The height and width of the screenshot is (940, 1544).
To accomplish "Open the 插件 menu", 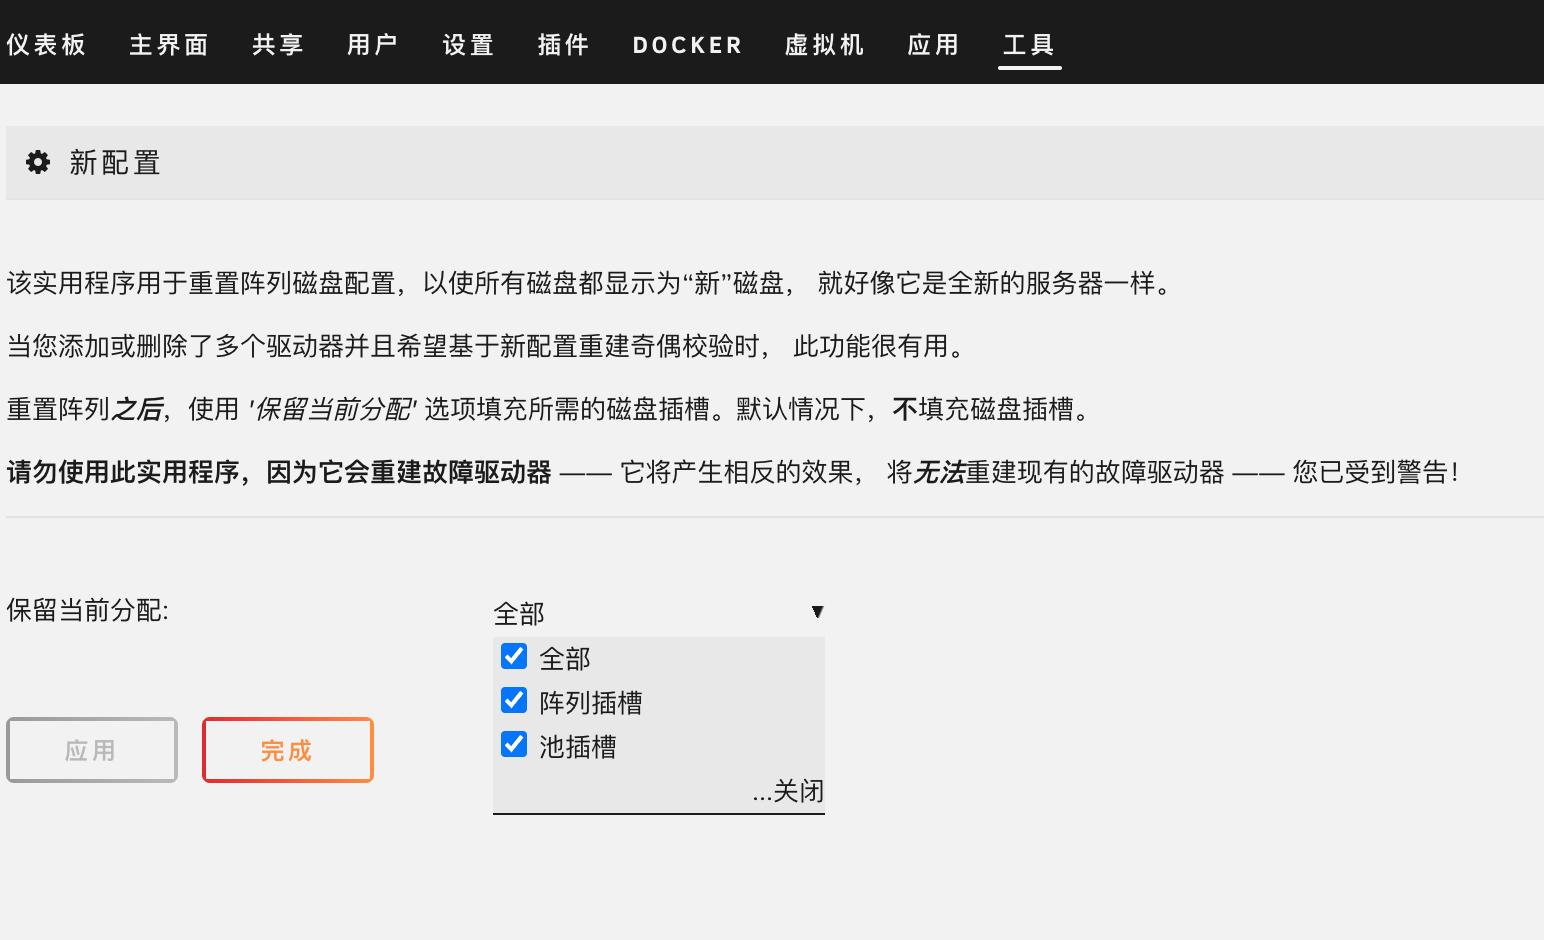I will (x=562, y=44).
